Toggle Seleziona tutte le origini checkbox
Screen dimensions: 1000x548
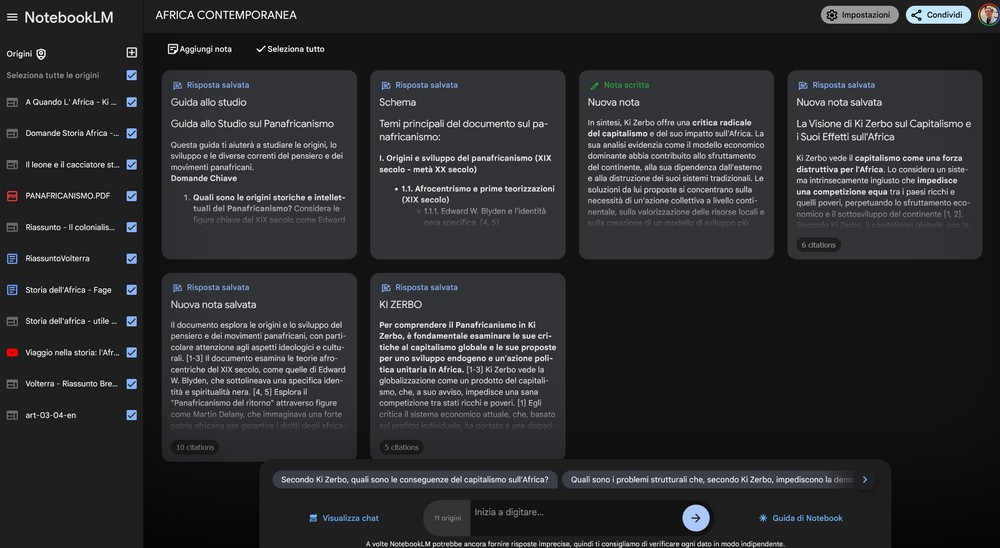point(132,75)
